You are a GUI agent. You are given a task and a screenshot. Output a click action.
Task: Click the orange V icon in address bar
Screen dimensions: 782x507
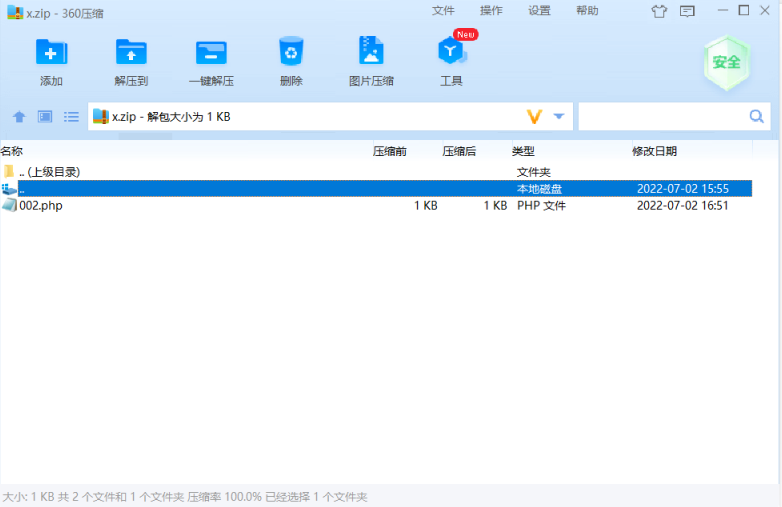pos(534,117)
